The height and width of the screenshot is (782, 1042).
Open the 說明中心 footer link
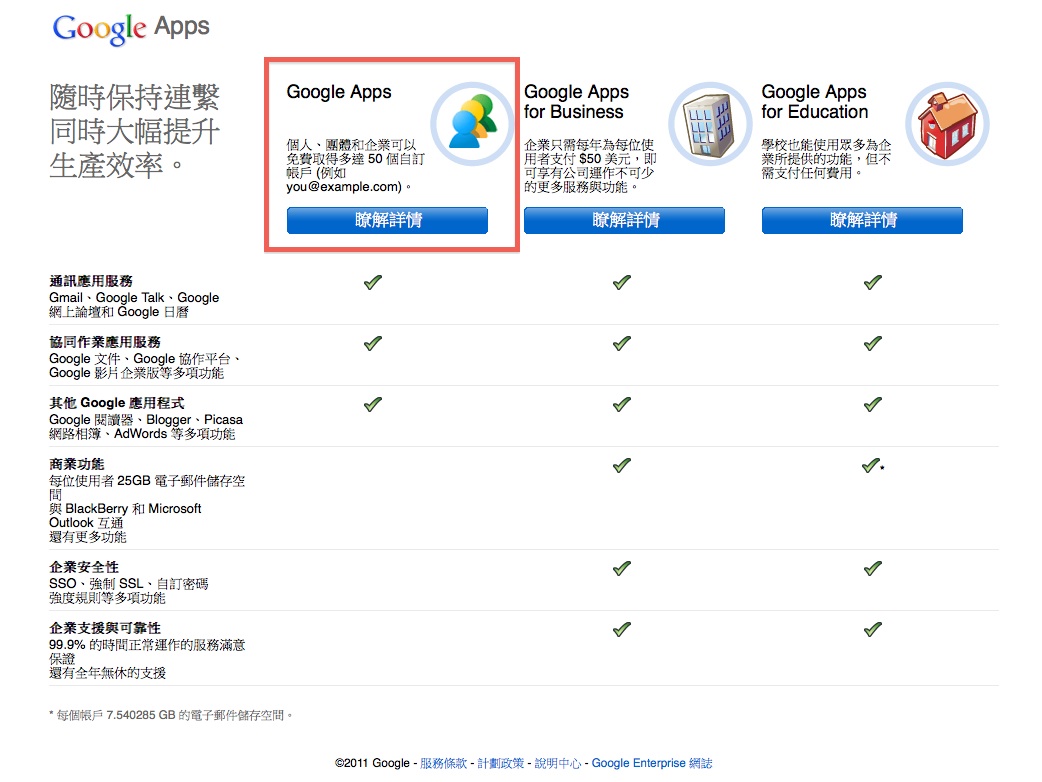coord(558,763)
